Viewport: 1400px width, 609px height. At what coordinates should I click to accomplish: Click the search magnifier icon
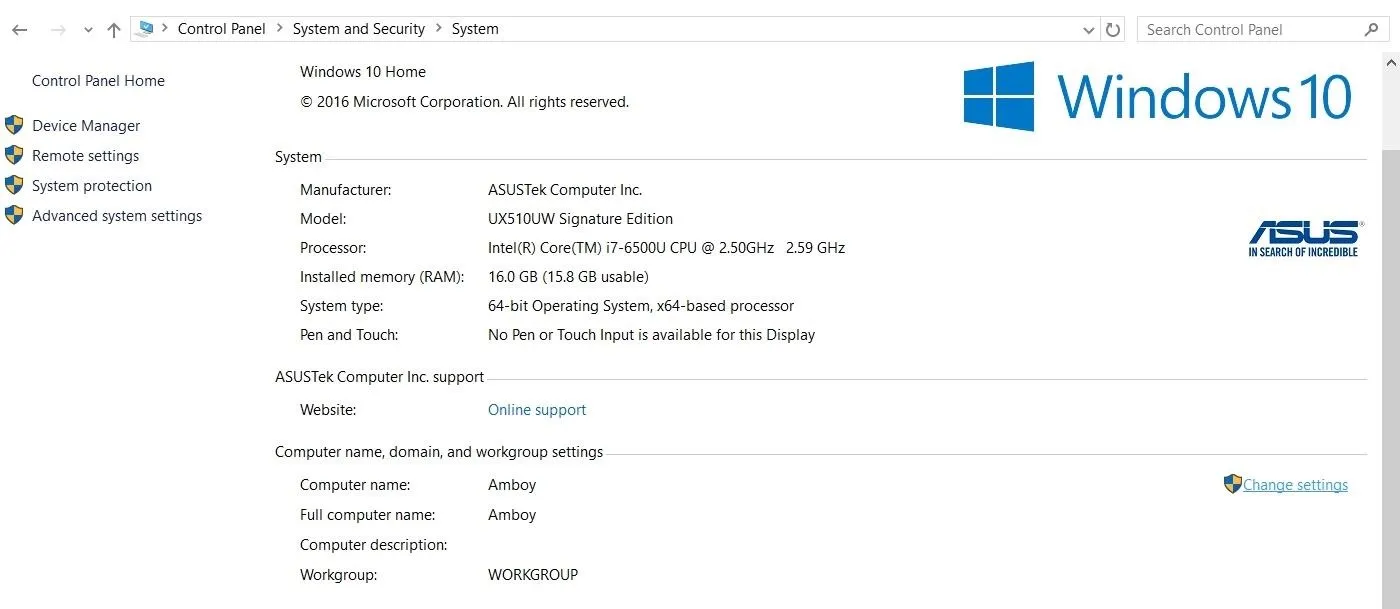click(1372, 30)
